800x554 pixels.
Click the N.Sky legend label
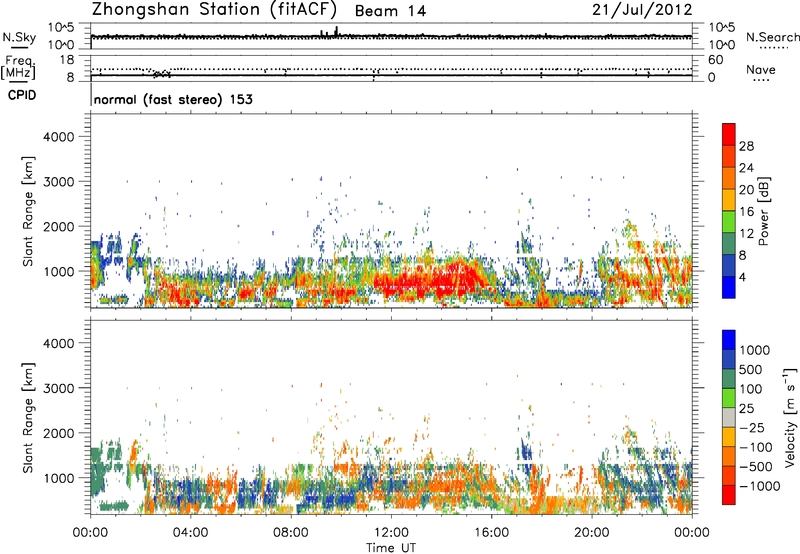coord(19,37)
